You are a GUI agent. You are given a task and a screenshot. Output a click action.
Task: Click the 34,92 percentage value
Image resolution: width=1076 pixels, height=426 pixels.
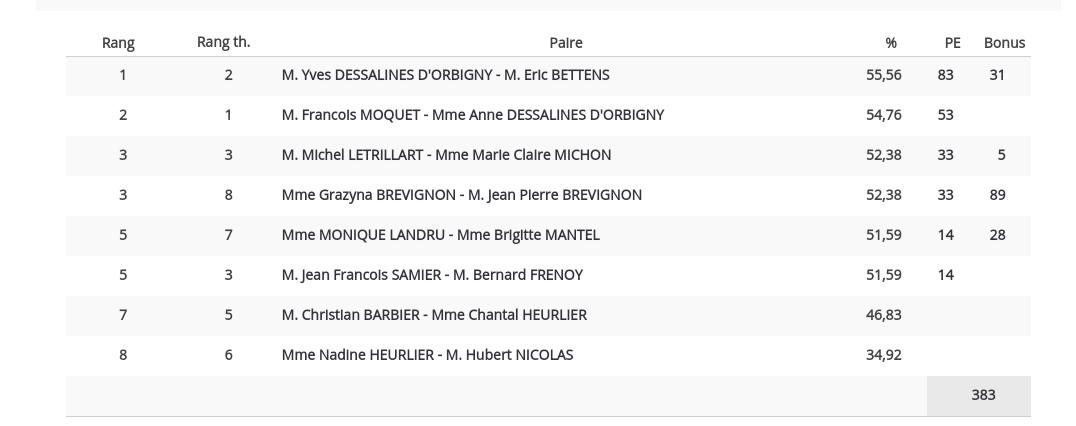[x=884, y=355]
